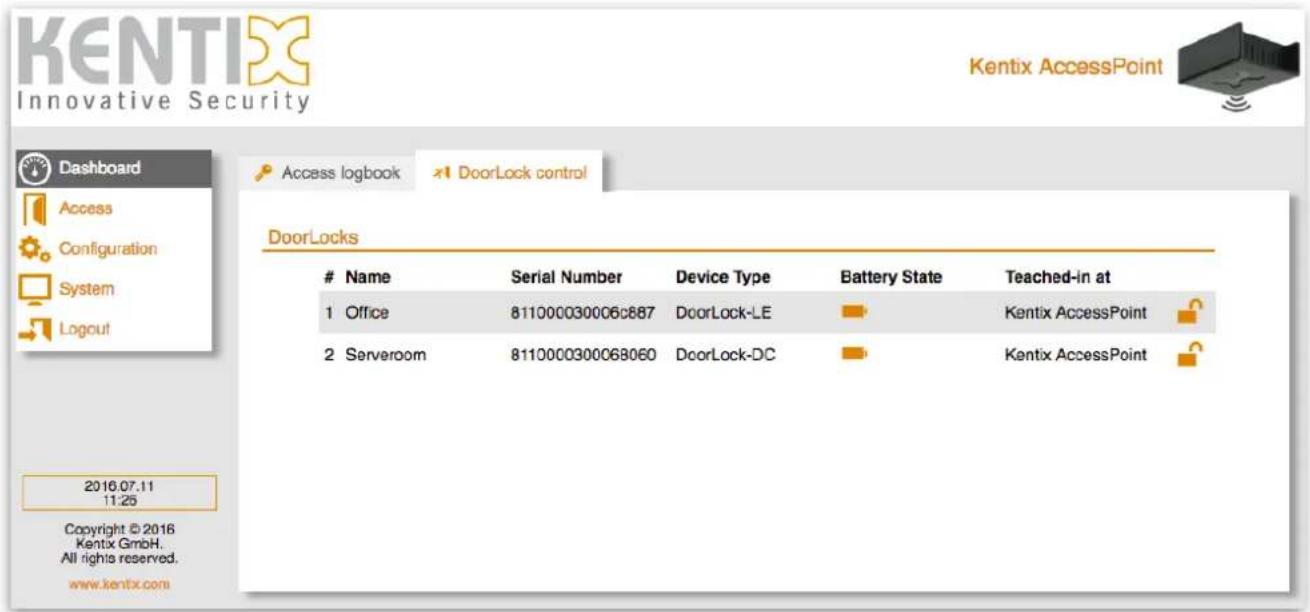Click the key icon on Access logbook tab
Image resolution: width=1310 pixels, height=612 pixels.
click(264, 173)
